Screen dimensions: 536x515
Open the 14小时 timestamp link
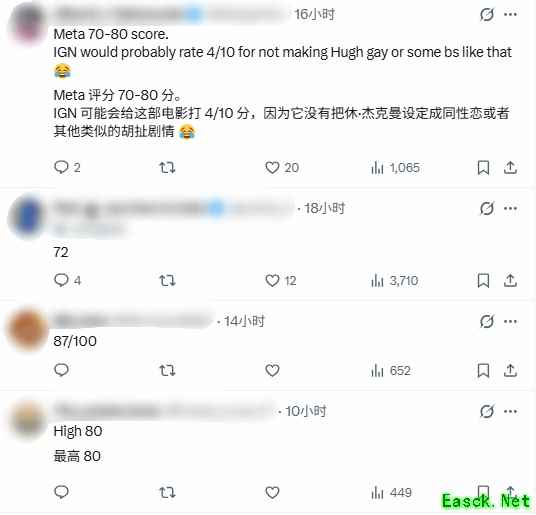click(244, 321)
